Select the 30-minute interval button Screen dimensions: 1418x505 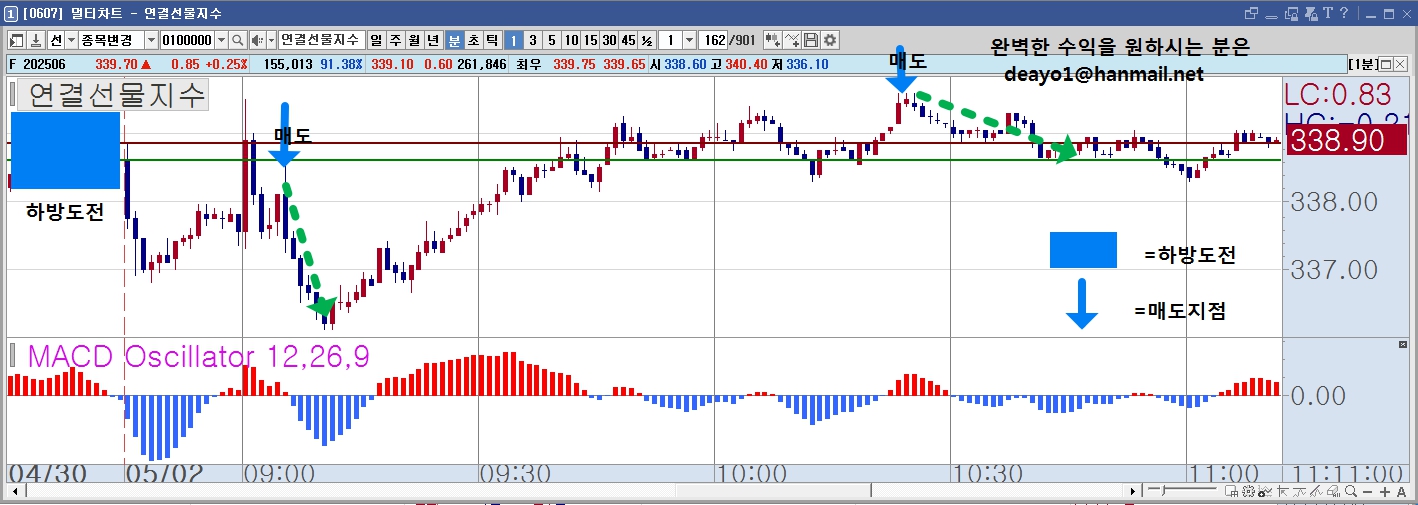click(609, 40)
